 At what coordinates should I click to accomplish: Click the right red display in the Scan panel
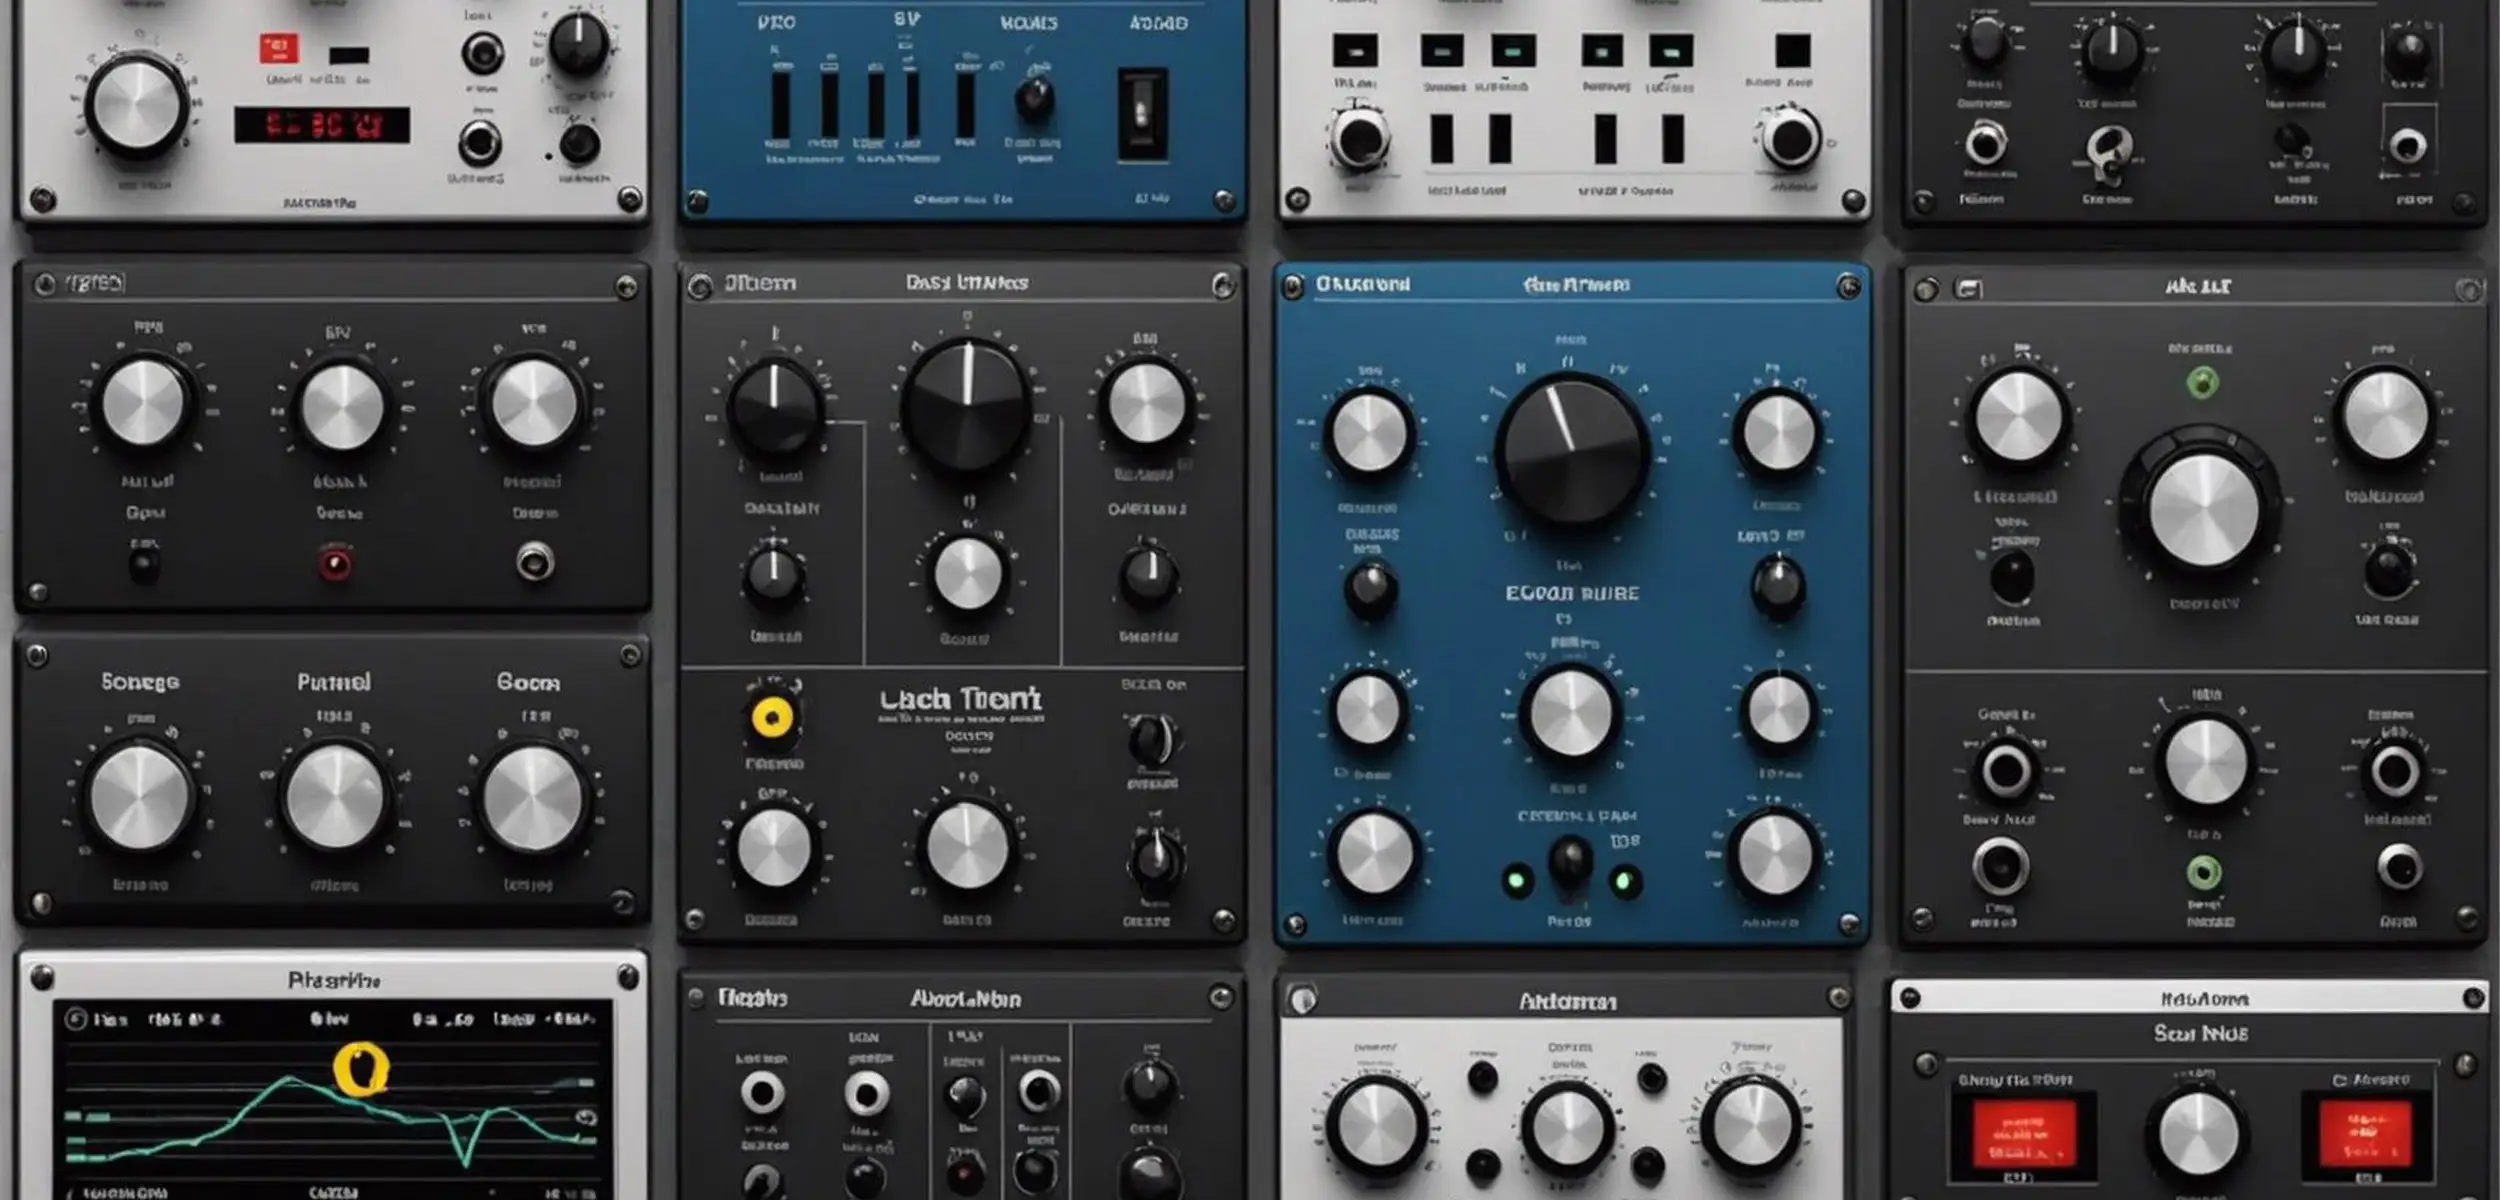[x=2366, y=1134]
